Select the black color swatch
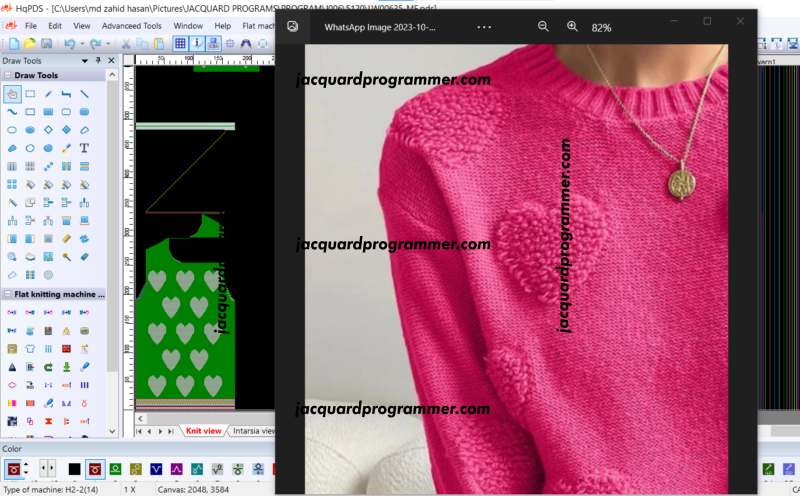 tap(74, 469)
